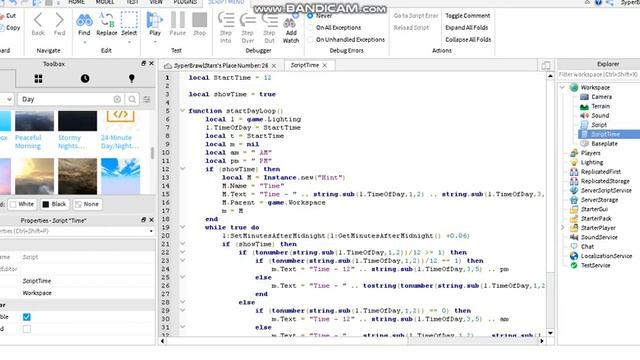Click Toggle Comment action
Image resolution: width=640 pixels, height=360 pixels.
[x=468, y=16]
